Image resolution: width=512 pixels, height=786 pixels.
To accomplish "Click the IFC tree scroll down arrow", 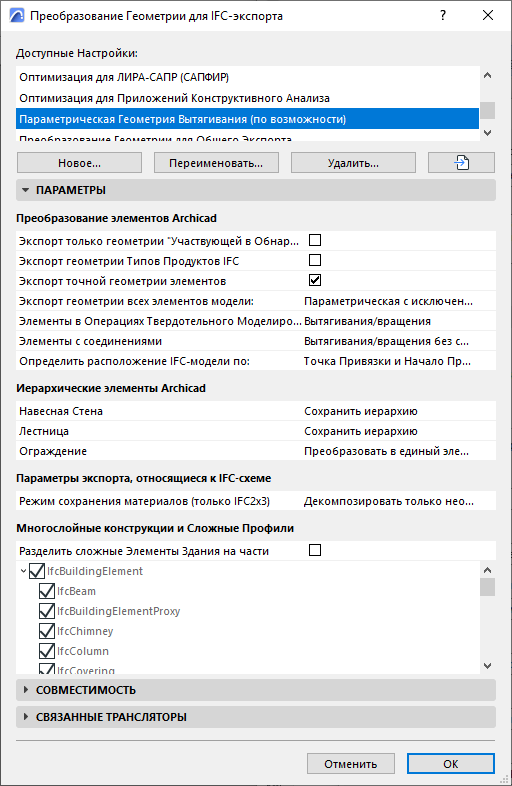I will [487, 666].
